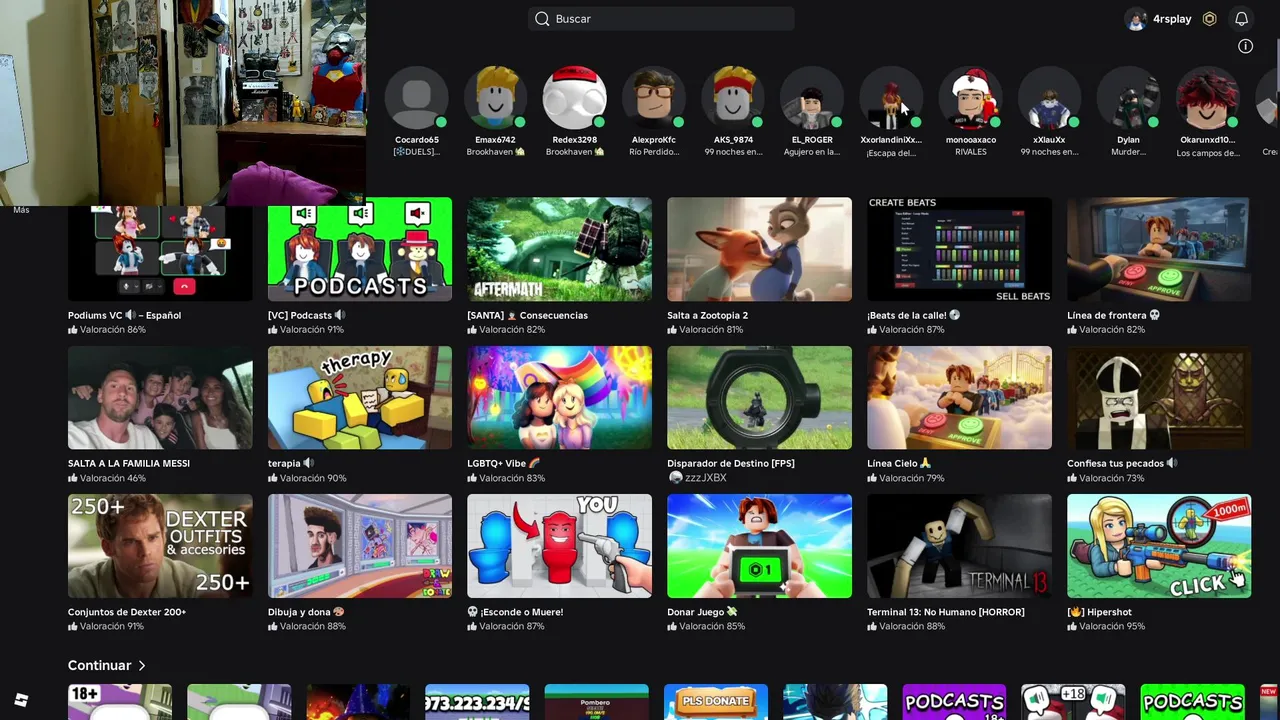Open green PODCASTS tile in Continuar
The width and height of the screenshot is (1280, 720).
pyautogui.click(x=1192, y=702)
